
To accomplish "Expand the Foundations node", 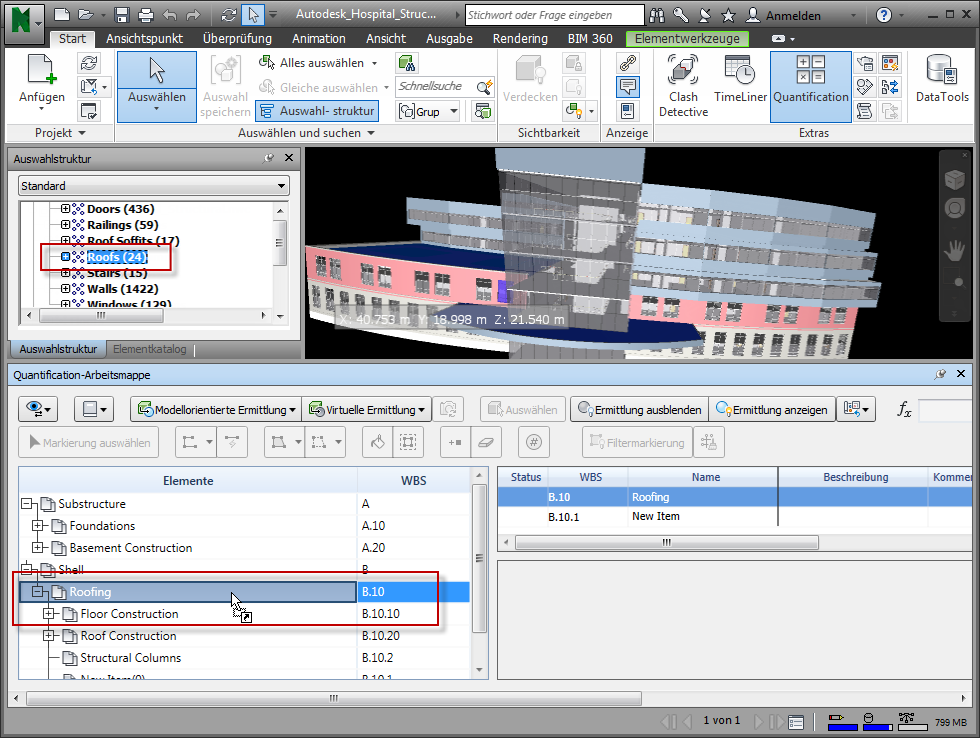I will pyautogui.click(x=38, y=526).
